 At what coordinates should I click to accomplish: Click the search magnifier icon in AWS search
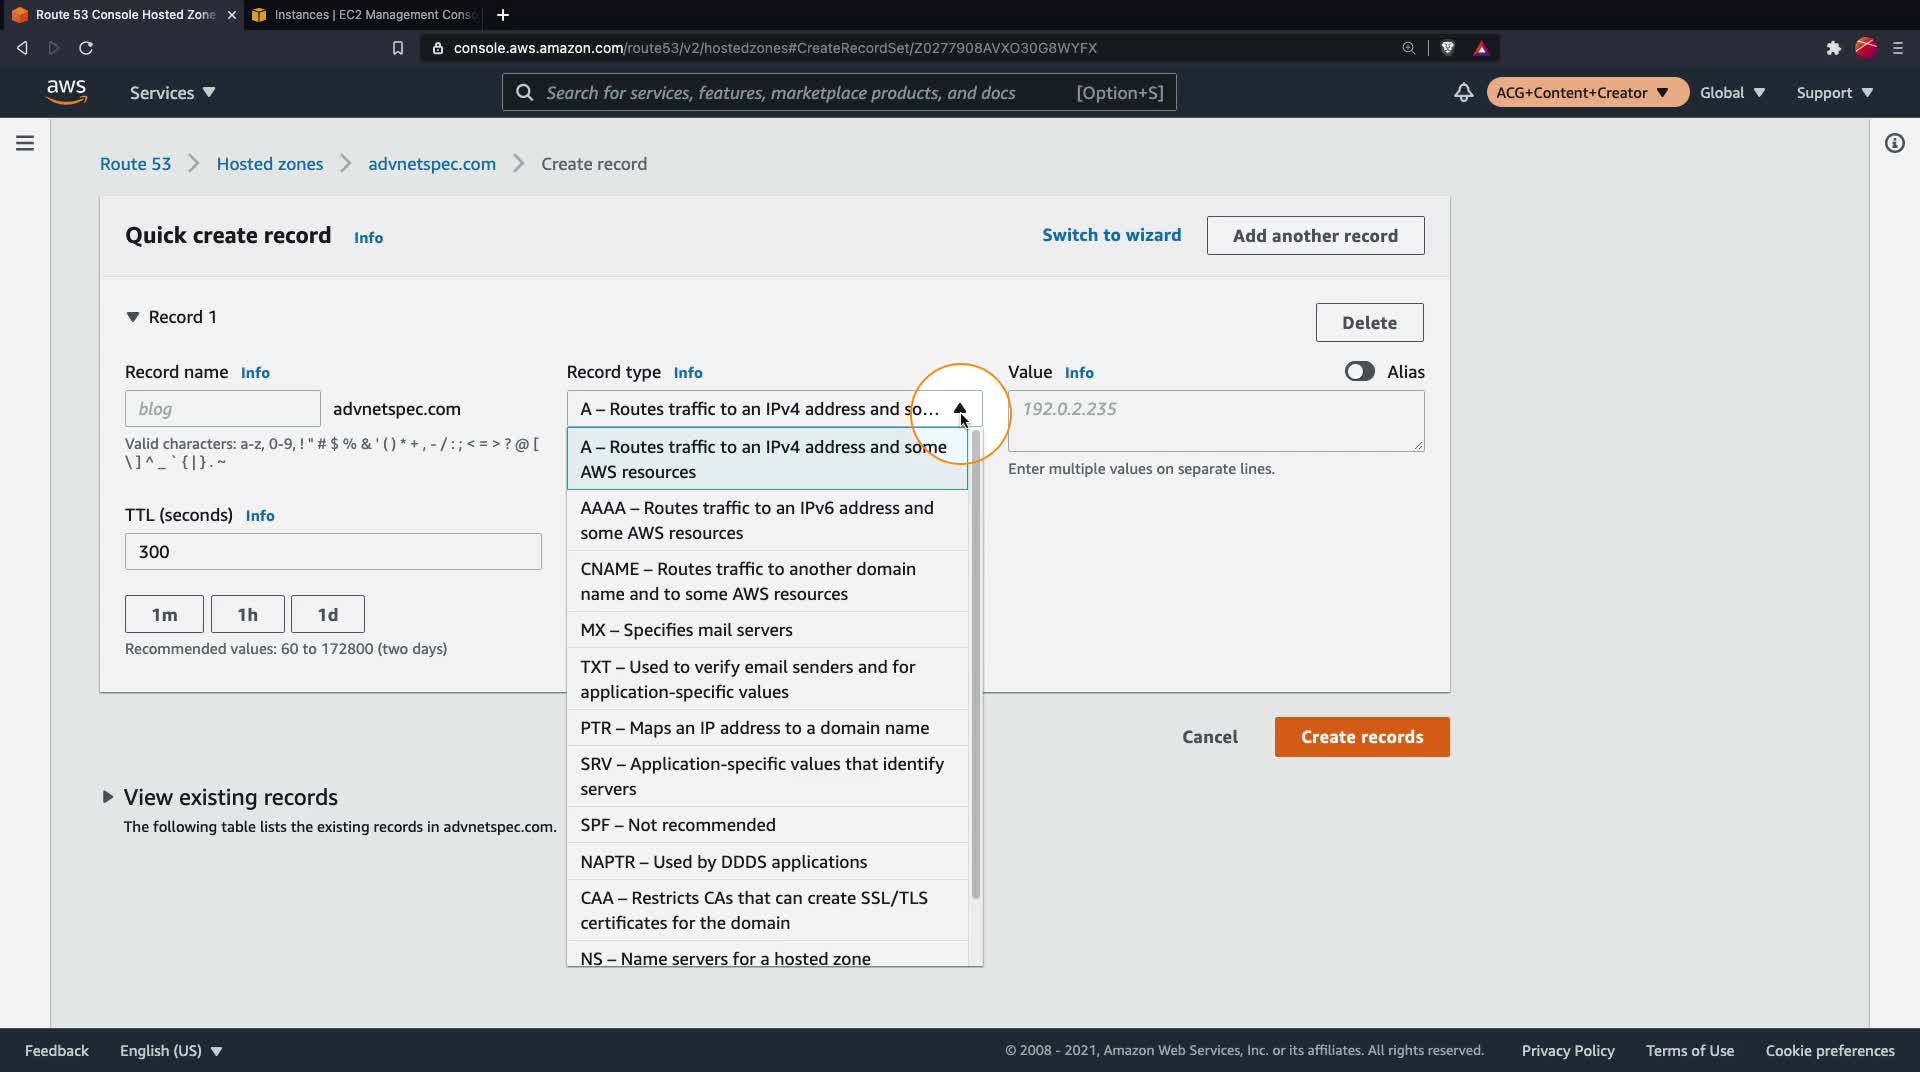tap(524, 92)
